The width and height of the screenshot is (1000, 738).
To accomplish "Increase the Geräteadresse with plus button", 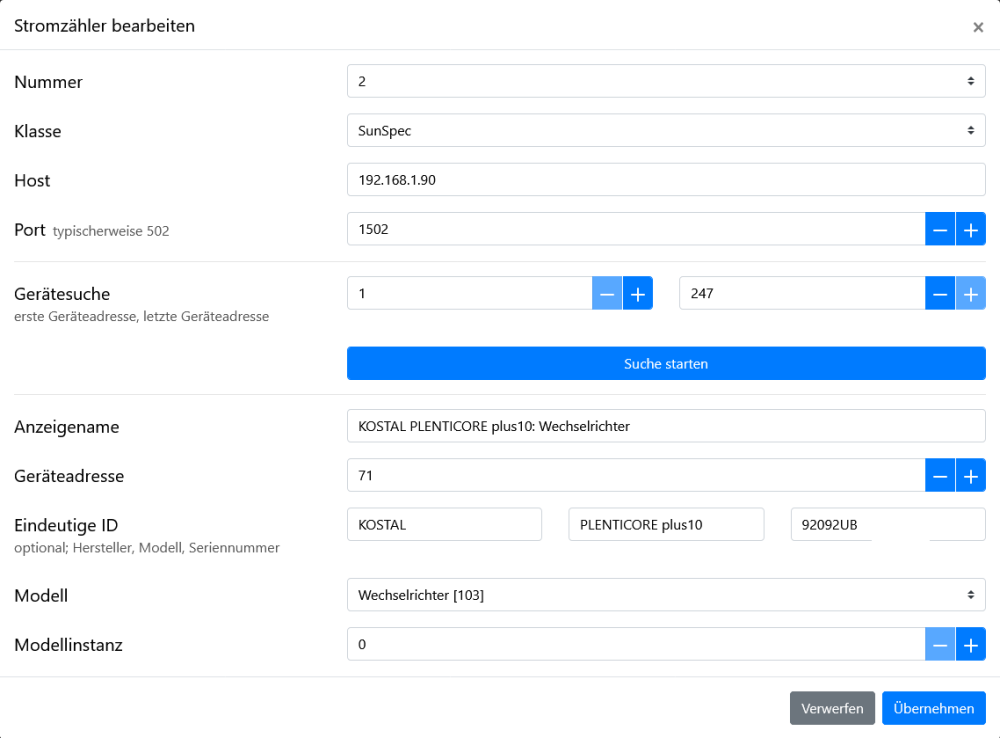I will 970,476.
